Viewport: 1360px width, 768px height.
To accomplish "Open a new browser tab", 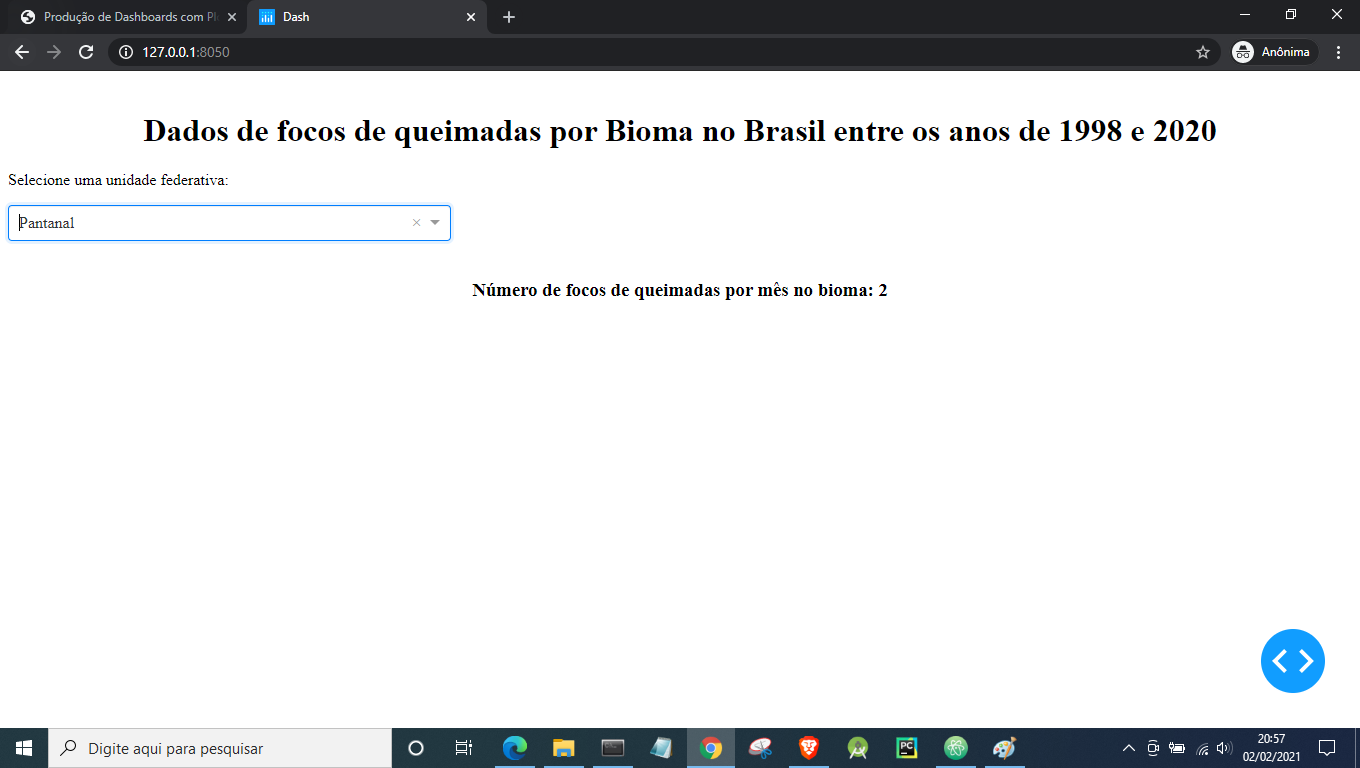I will point(509,17).
